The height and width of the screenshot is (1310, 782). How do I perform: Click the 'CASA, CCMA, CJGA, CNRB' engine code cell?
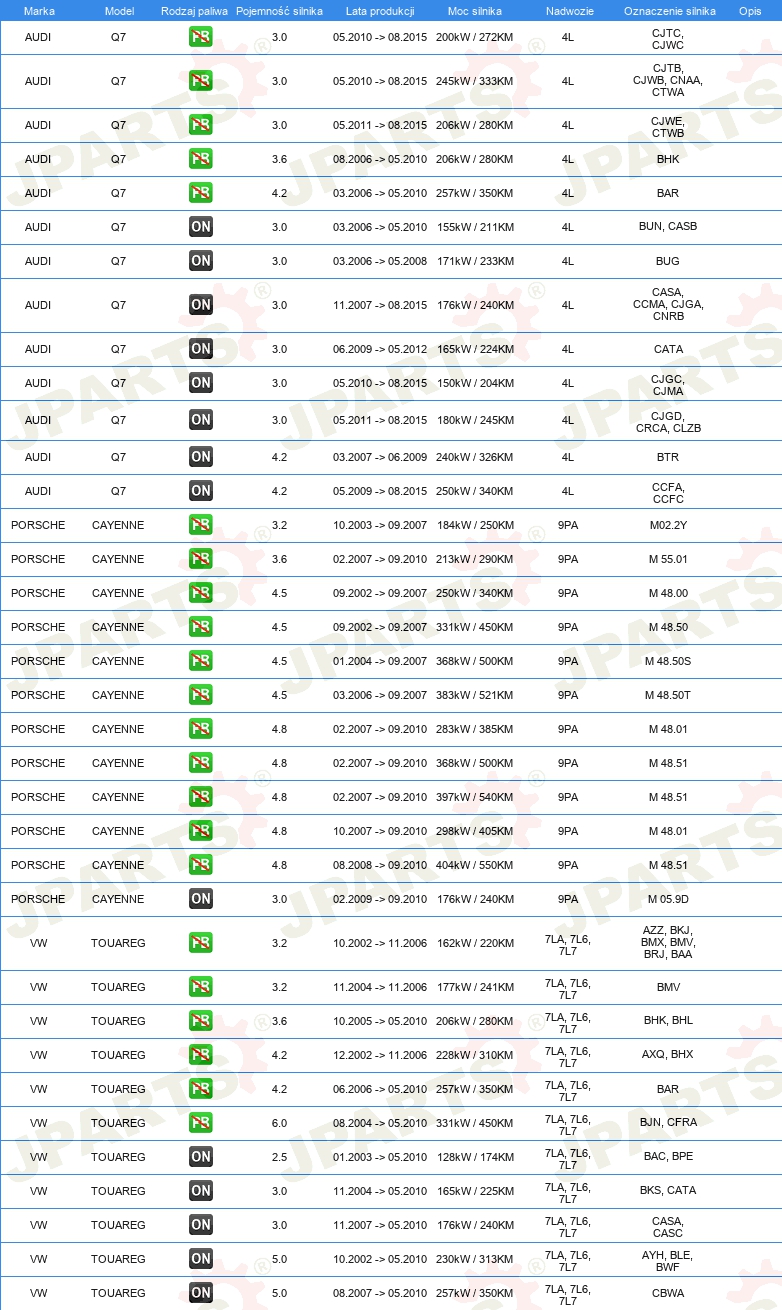pos(668,305)
